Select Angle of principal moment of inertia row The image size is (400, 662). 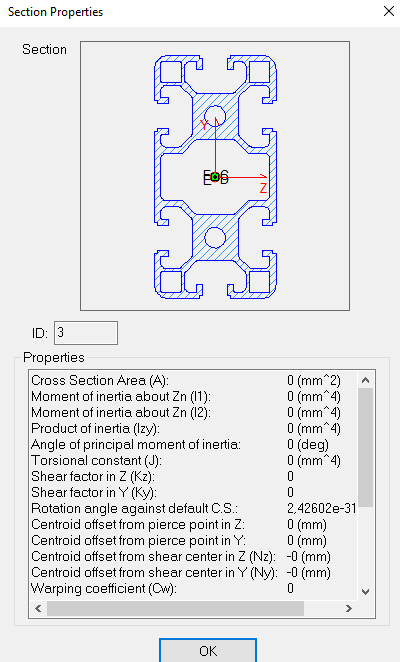tap(193, 445)
